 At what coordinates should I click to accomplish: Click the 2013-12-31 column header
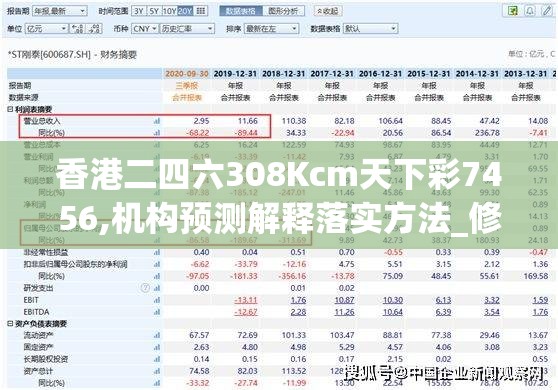click(526, 74)
